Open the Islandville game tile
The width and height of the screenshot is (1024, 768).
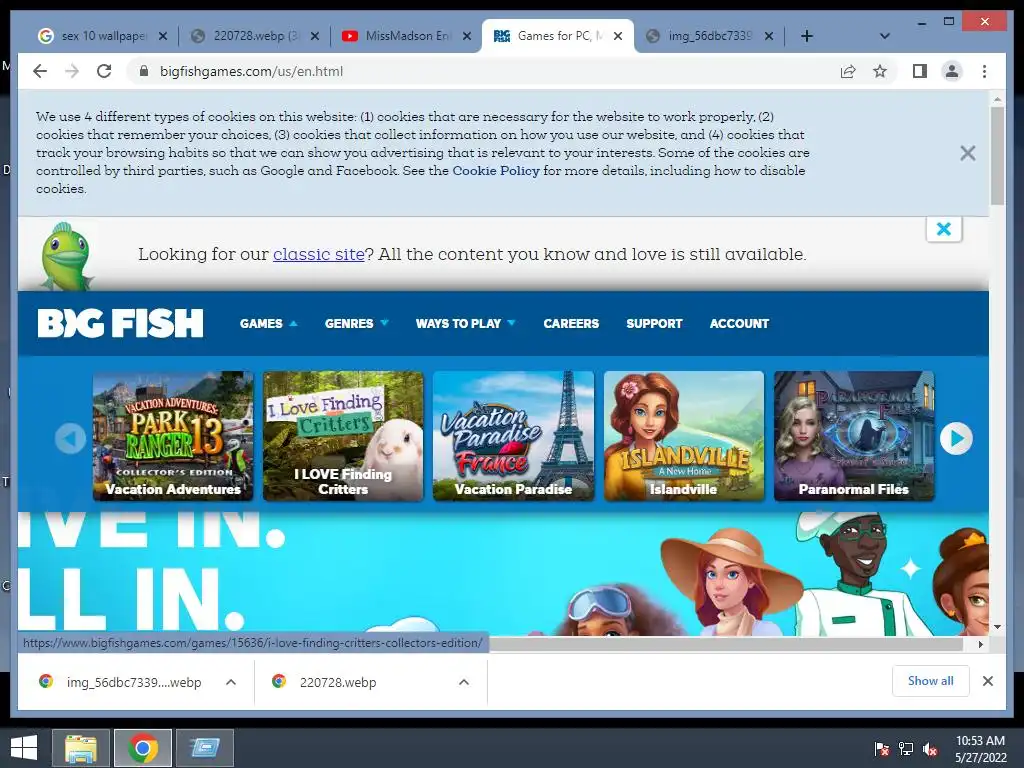point(684,436)
